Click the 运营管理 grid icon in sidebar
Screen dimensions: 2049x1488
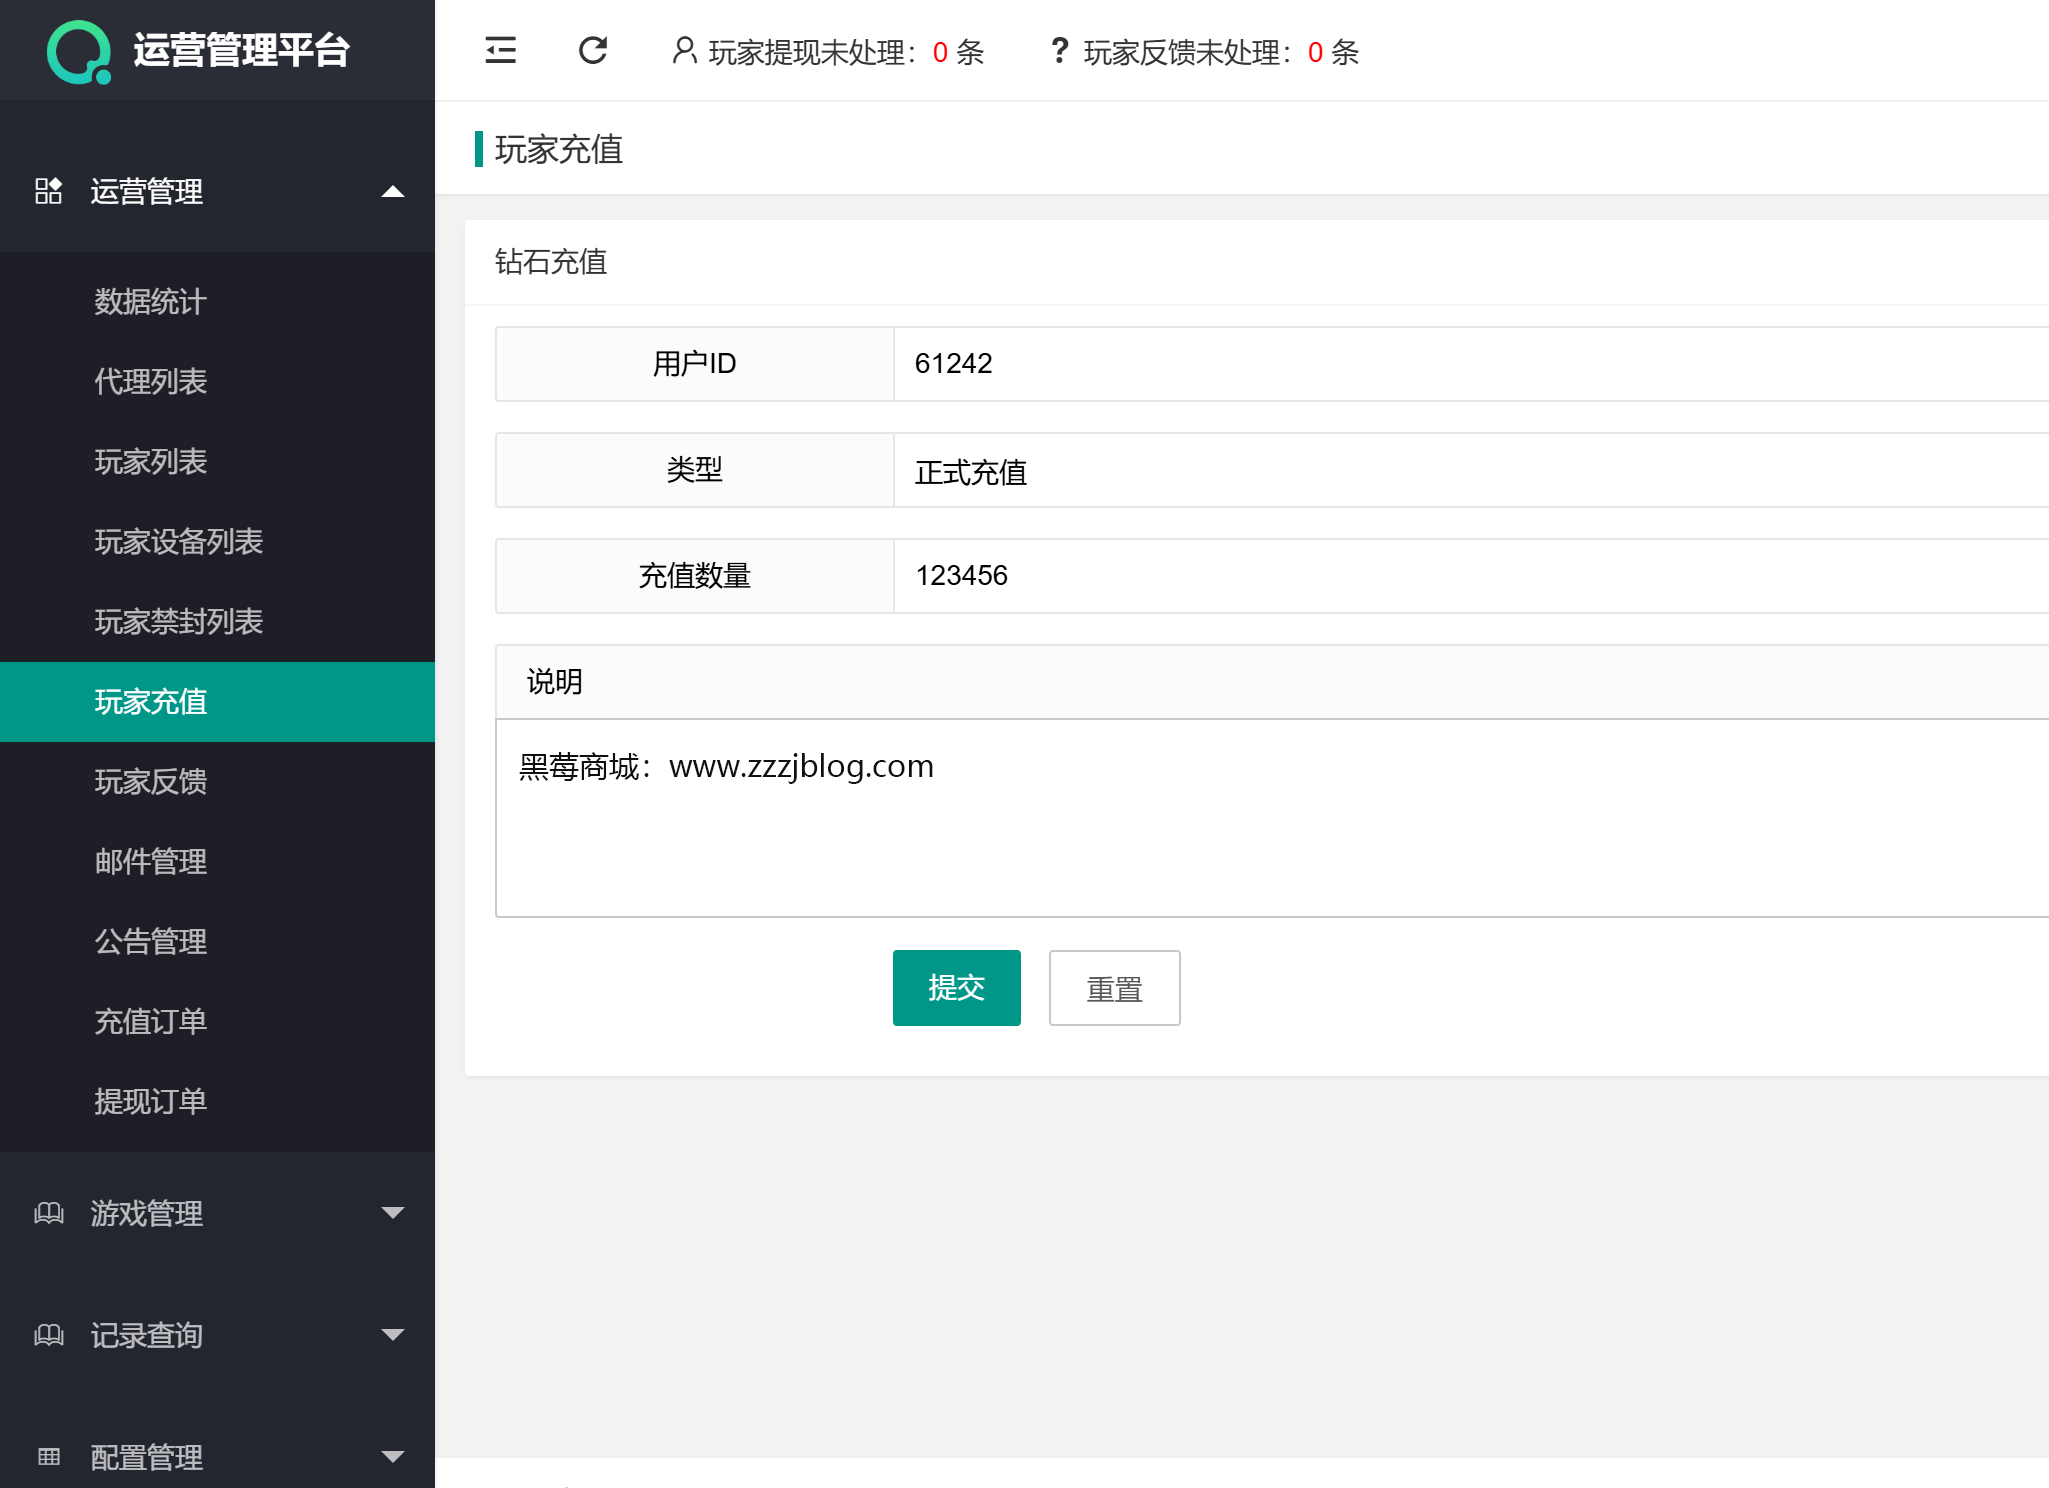(49, 192)
